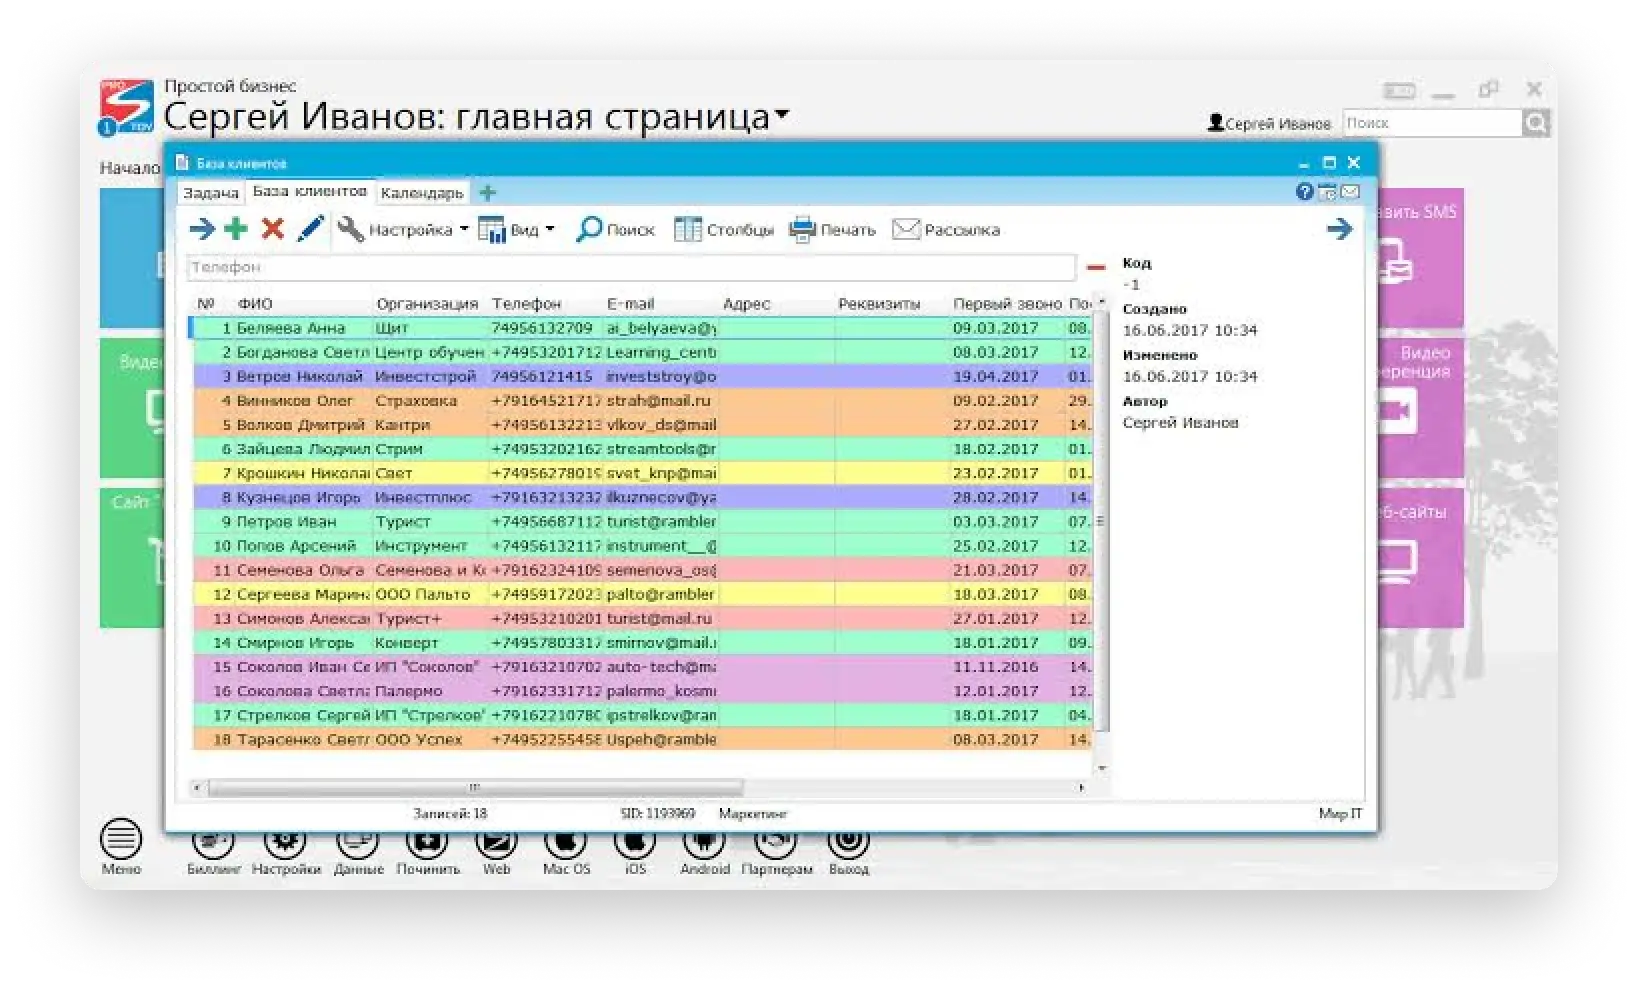Click the blue forward arrow in toolbar left
This screenshot has height=990, width=1638.
(x=201, y=229)
